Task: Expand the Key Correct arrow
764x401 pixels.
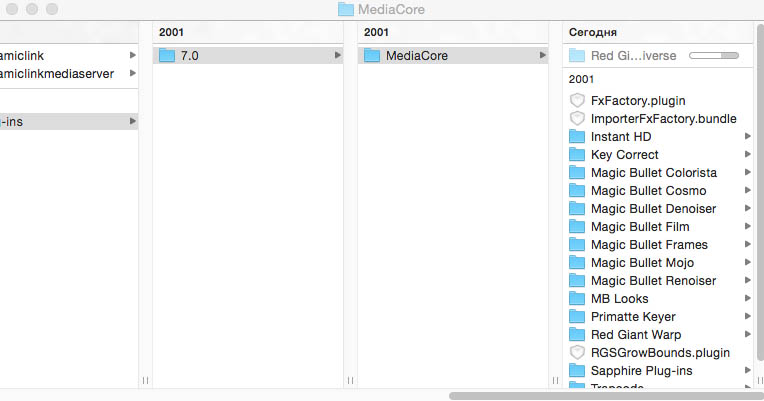Action: pos(747,154)
